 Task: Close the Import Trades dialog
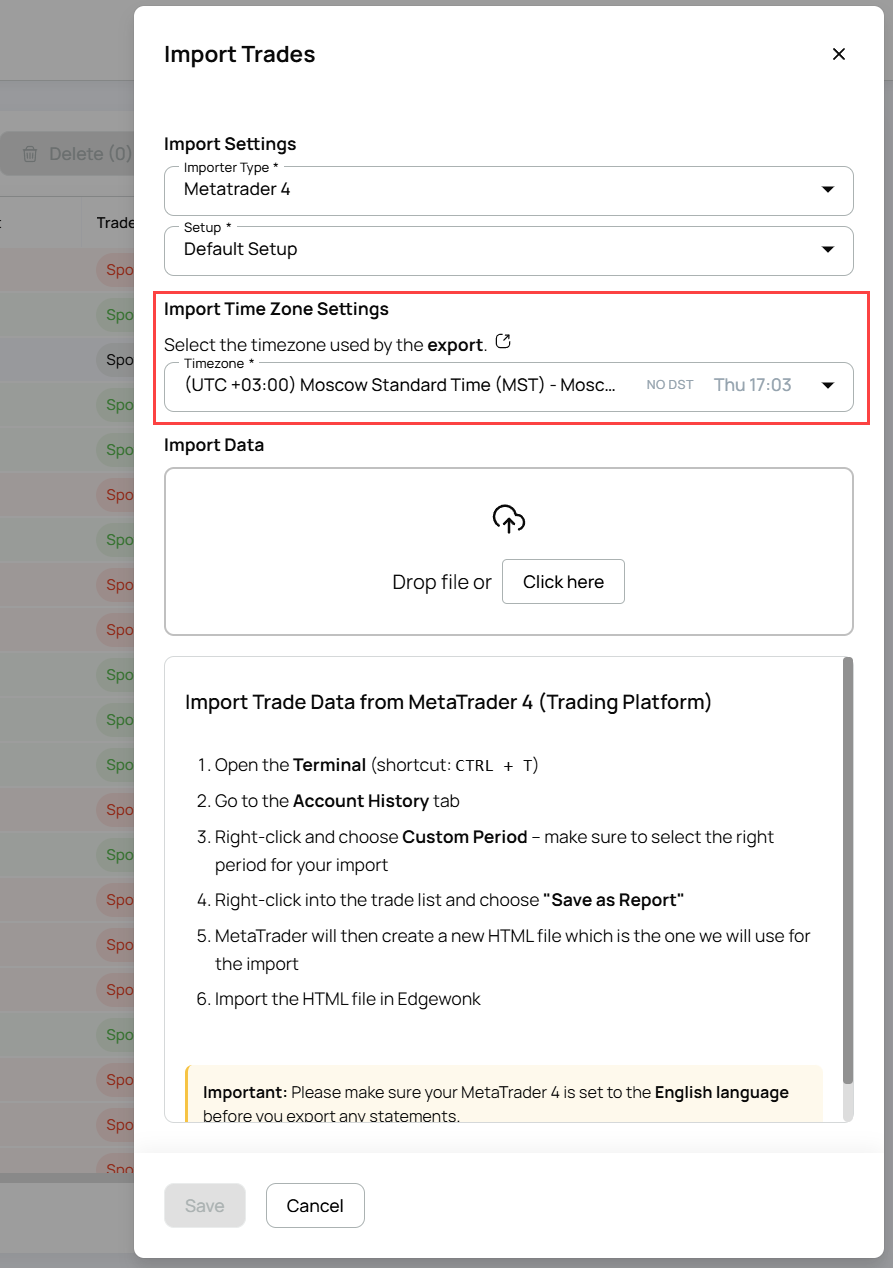[839, 54]
